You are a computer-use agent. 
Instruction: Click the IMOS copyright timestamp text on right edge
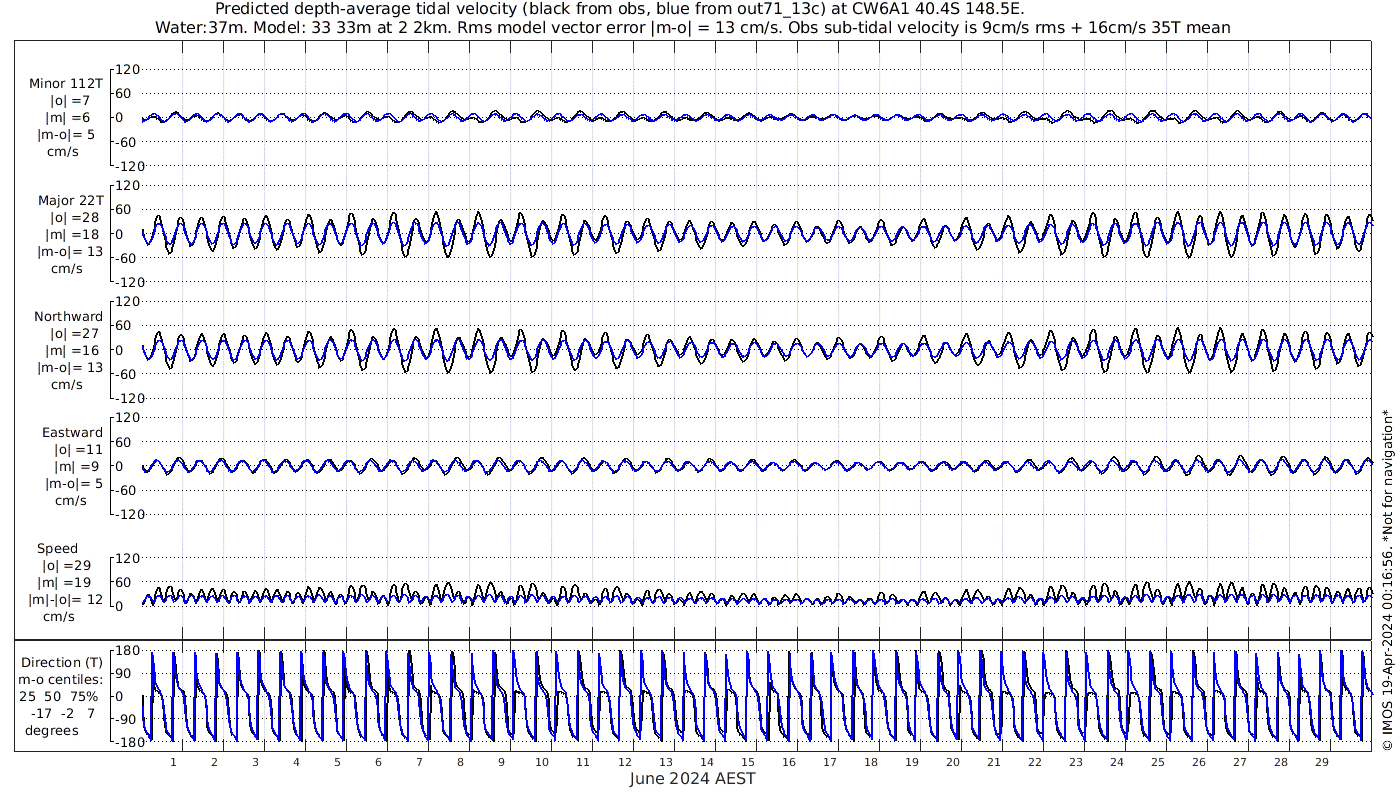[1387, 580]
